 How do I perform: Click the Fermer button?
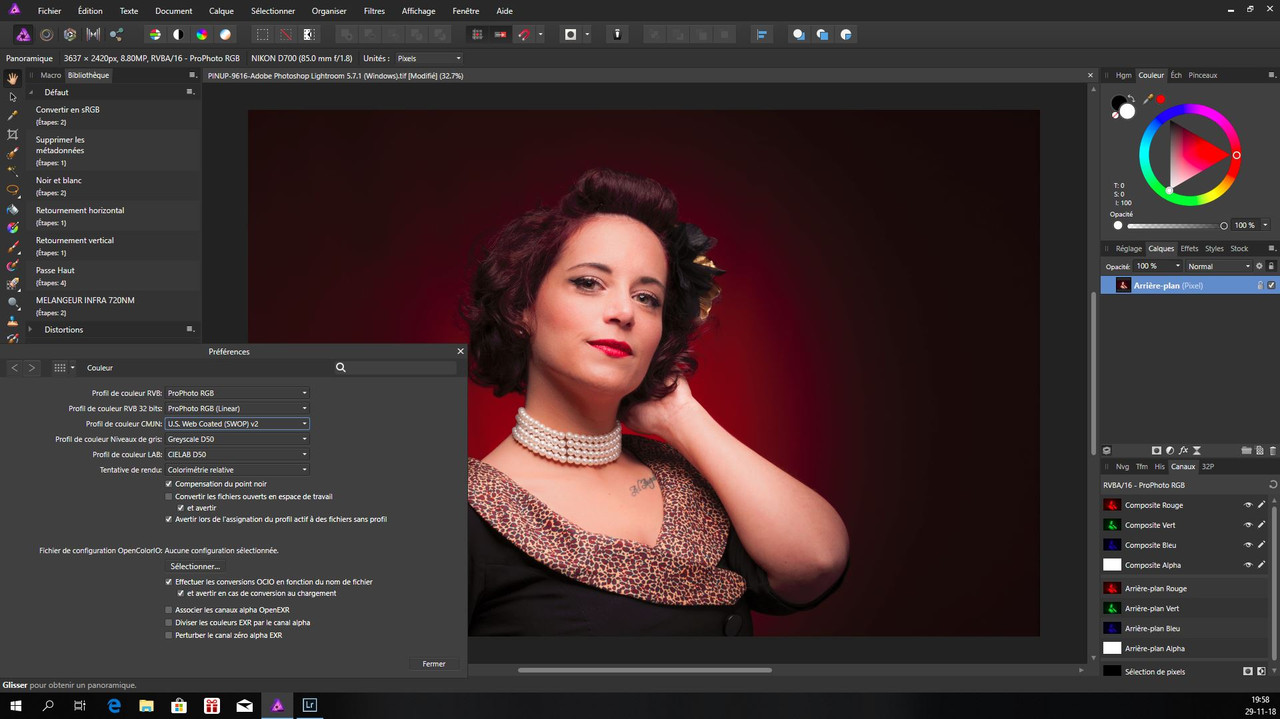tap(434, 664)
